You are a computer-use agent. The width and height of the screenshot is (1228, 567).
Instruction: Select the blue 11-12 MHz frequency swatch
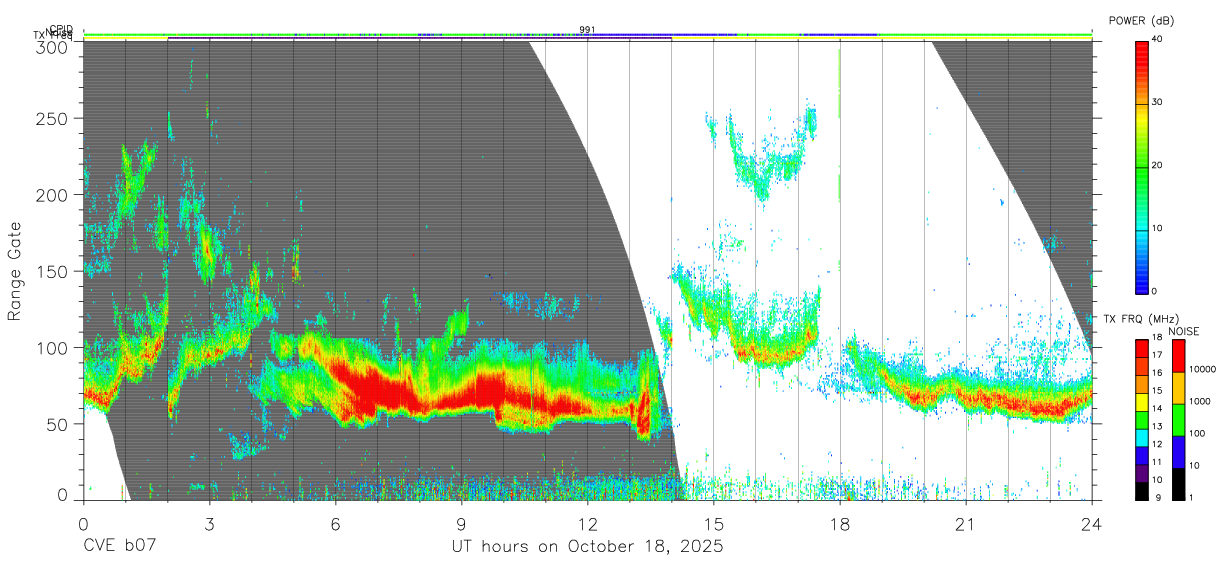[1141, 455]
